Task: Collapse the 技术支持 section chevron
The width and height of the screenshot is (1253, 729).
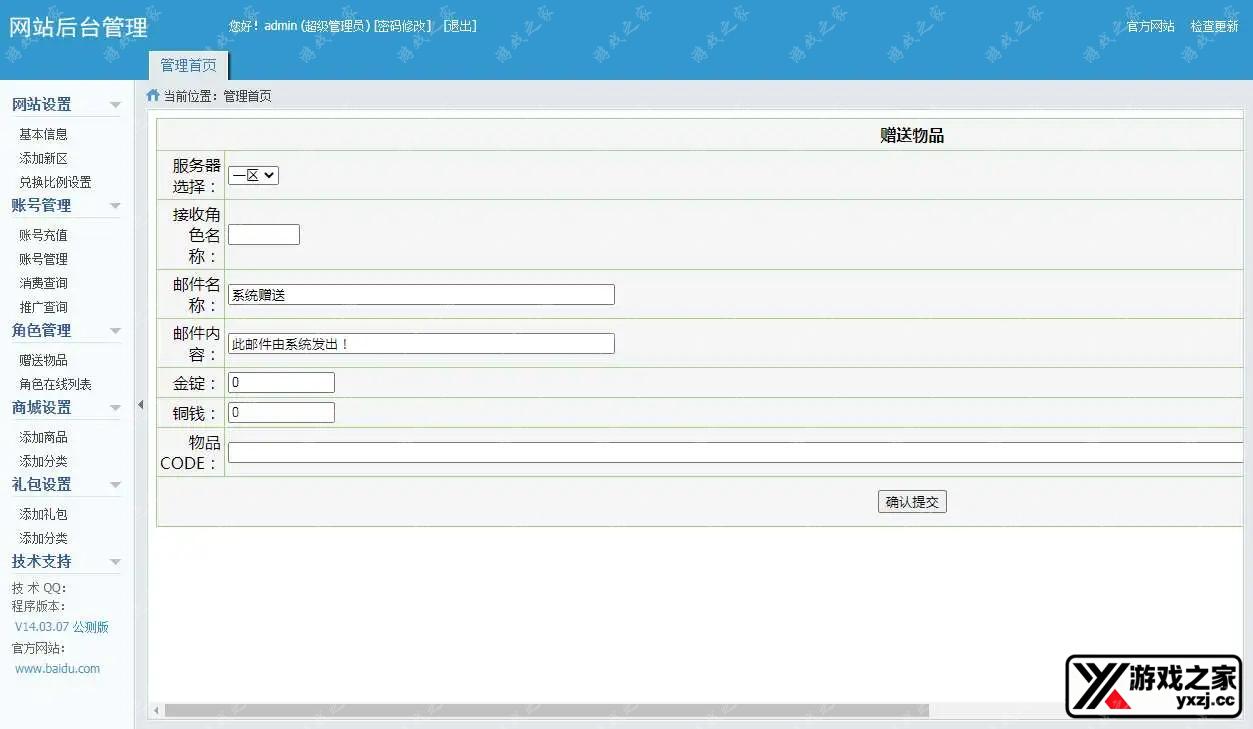Action: click(115, 561)
